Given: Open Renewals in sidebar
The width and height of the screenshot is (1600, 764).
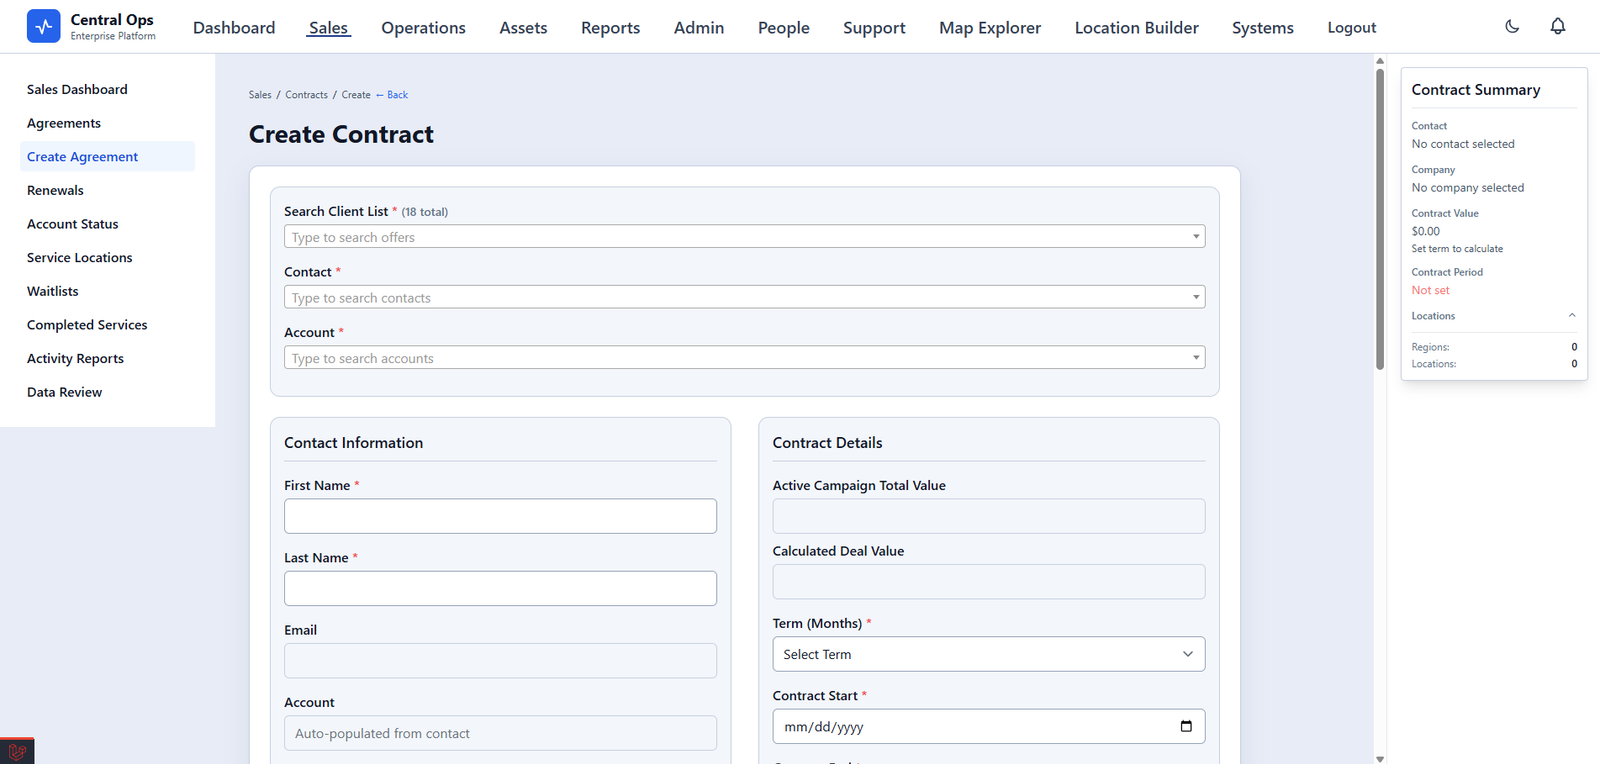Looking at the screenshot, I should coord(107,190).
